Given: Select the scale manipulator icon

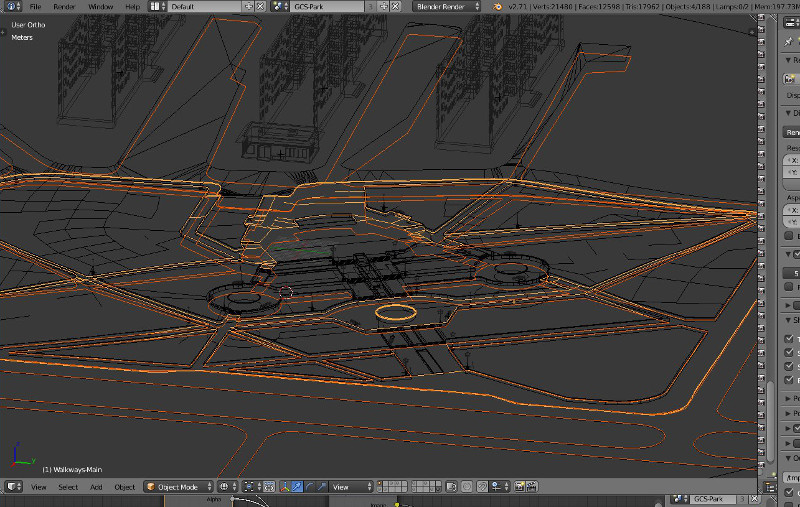Looking at the screenshot, I should pyautogui.click(x=321, y=487).
